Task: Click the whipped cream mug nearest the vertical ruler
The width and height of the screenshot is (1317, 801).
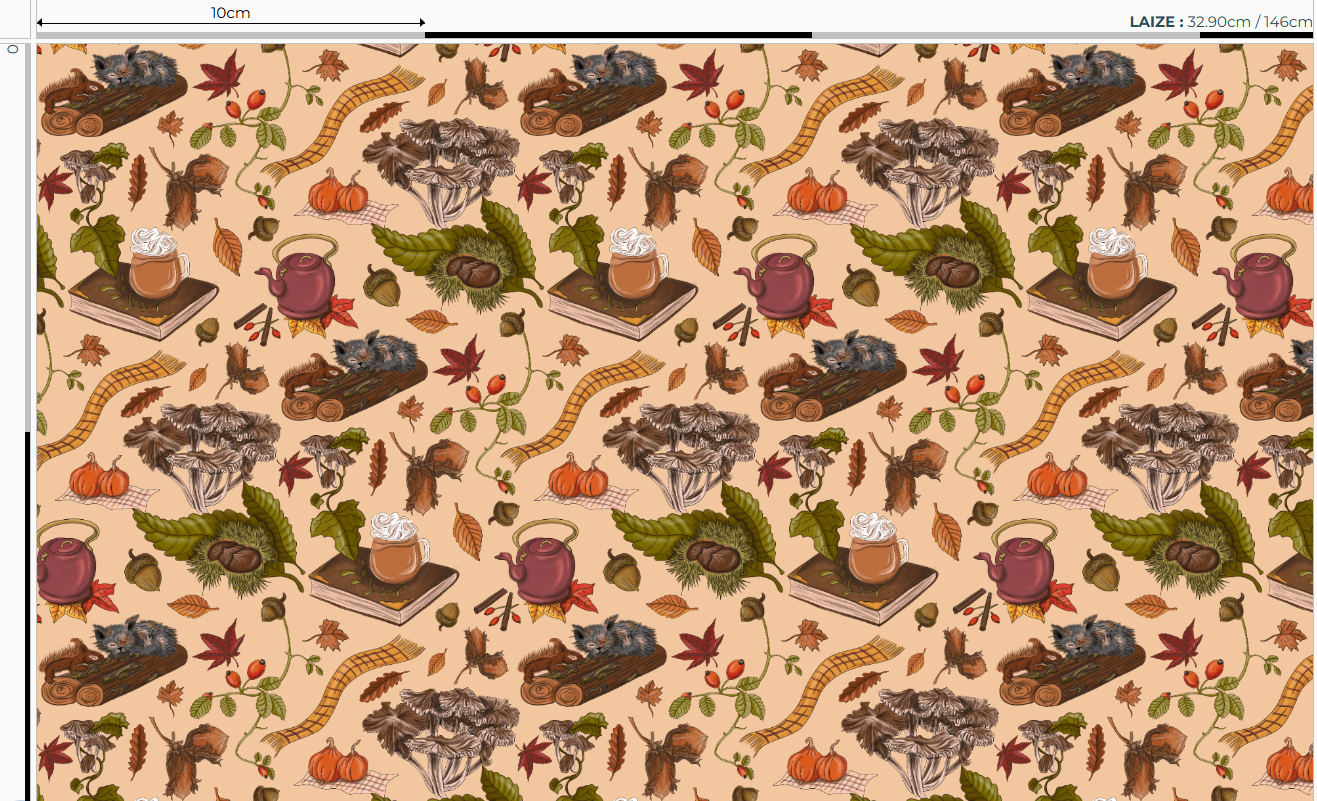Action: (158, 262)
